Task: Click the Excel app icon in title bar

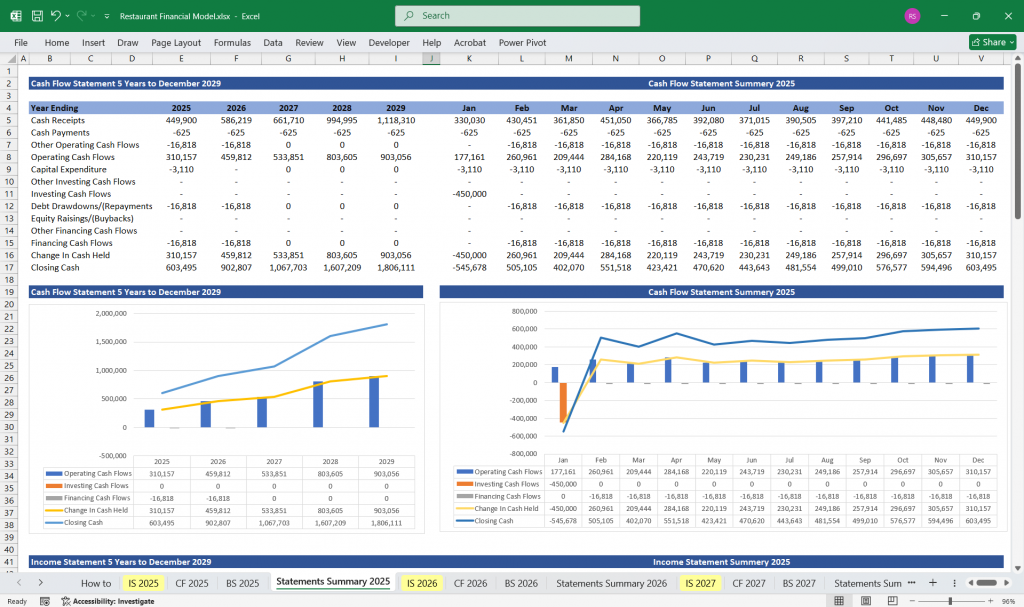Action: 14,15
